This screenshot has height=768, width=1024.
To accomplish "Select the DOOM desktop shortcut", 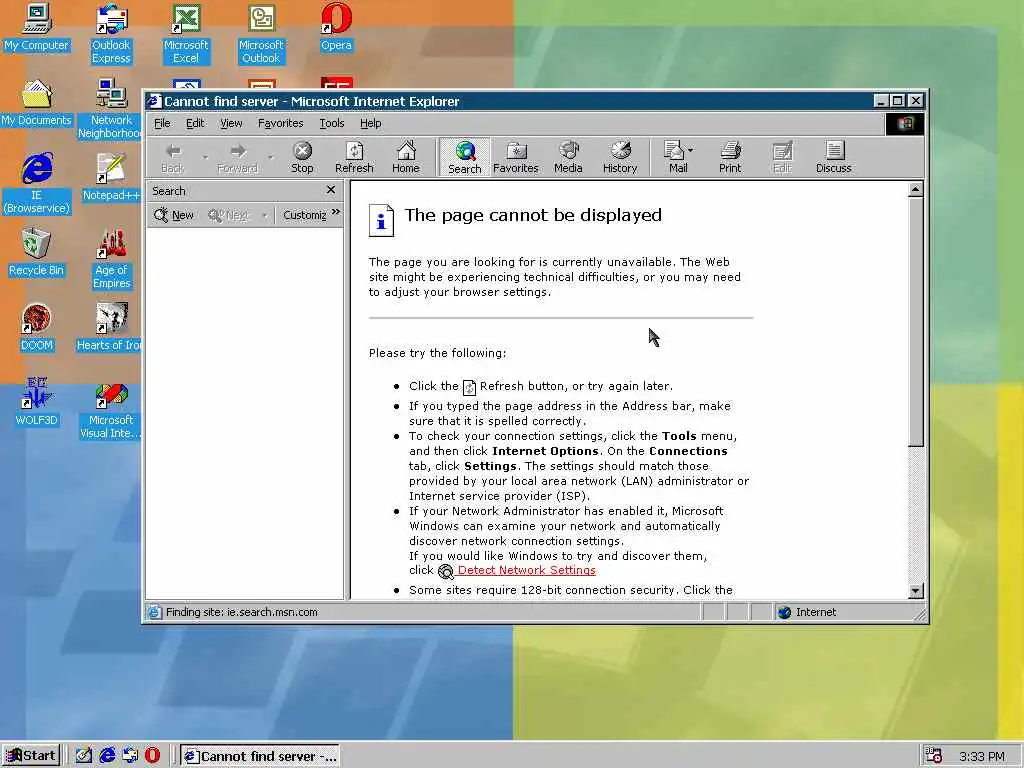I will 37,328.
